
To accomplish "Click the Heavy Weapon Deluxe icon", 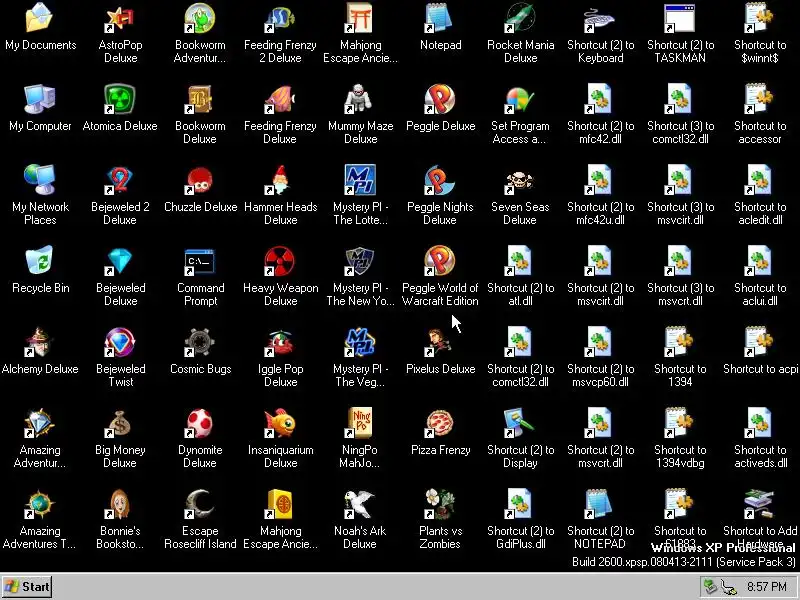I will coord(280,261).
